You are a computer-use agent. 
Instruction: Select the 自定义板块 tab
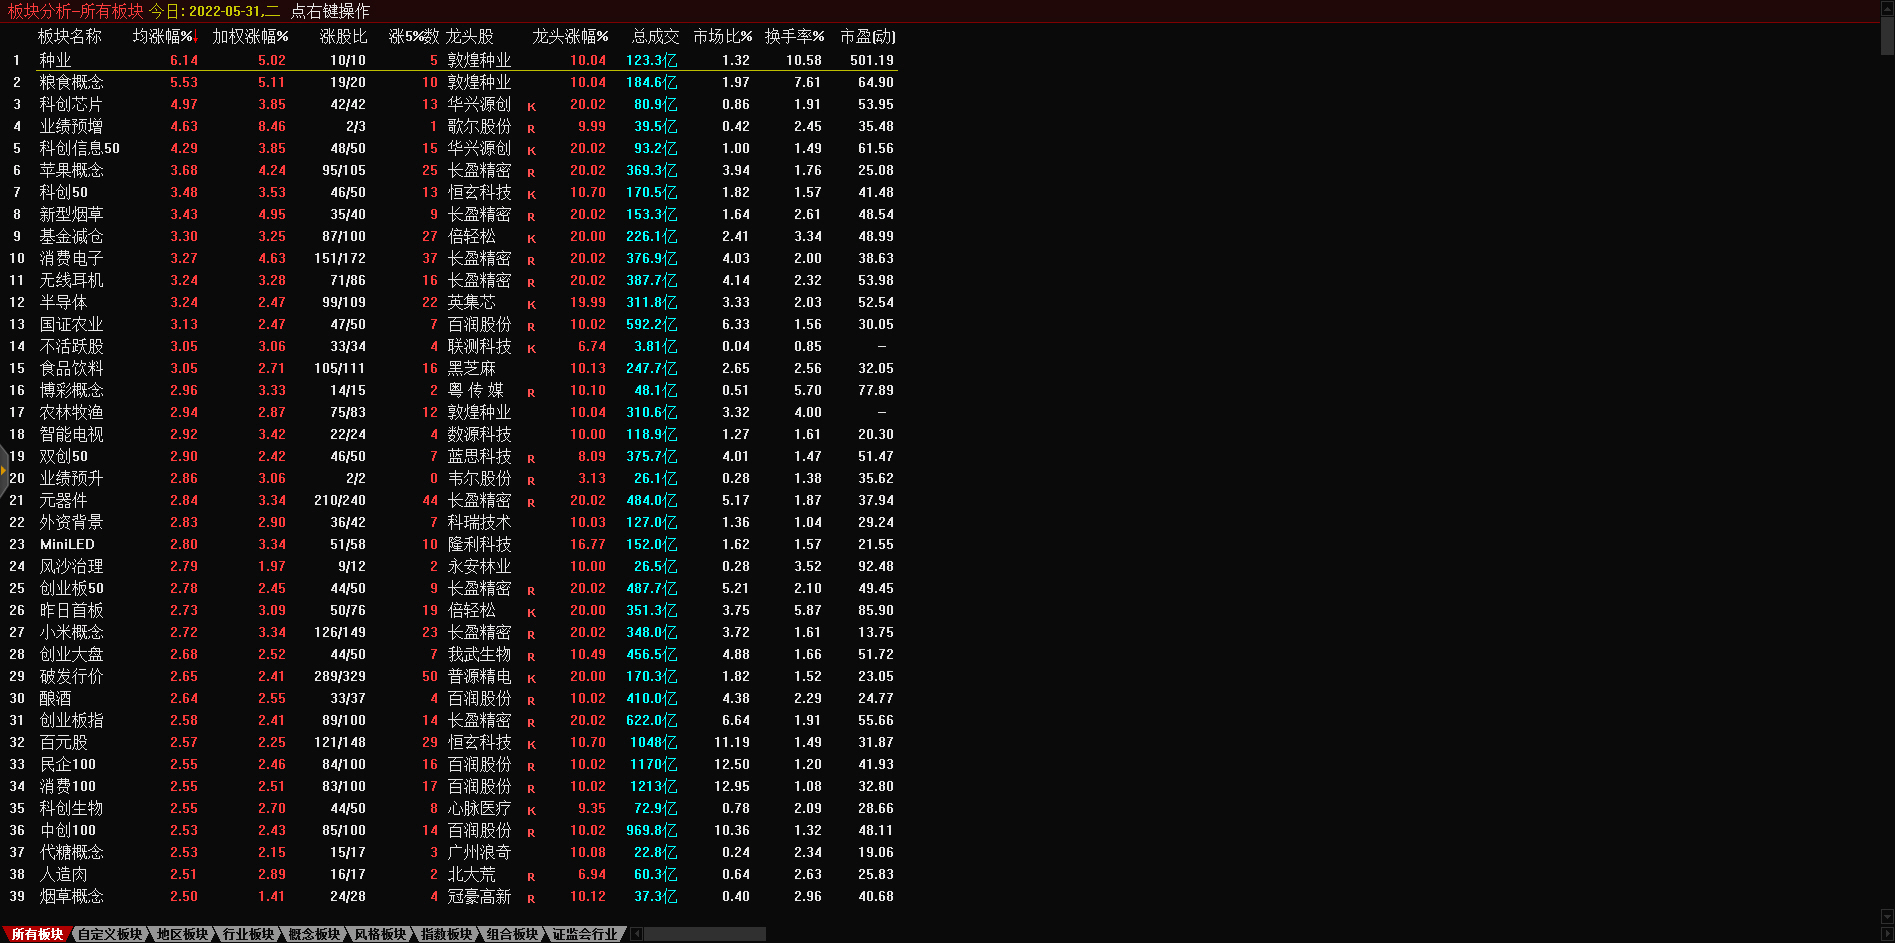pos(110,934)
